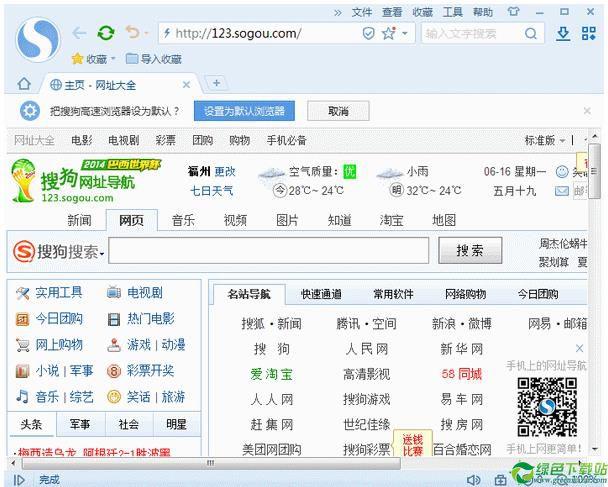
Task: Open the 工具 menu in the title bar
Action: tap(453, 12)
